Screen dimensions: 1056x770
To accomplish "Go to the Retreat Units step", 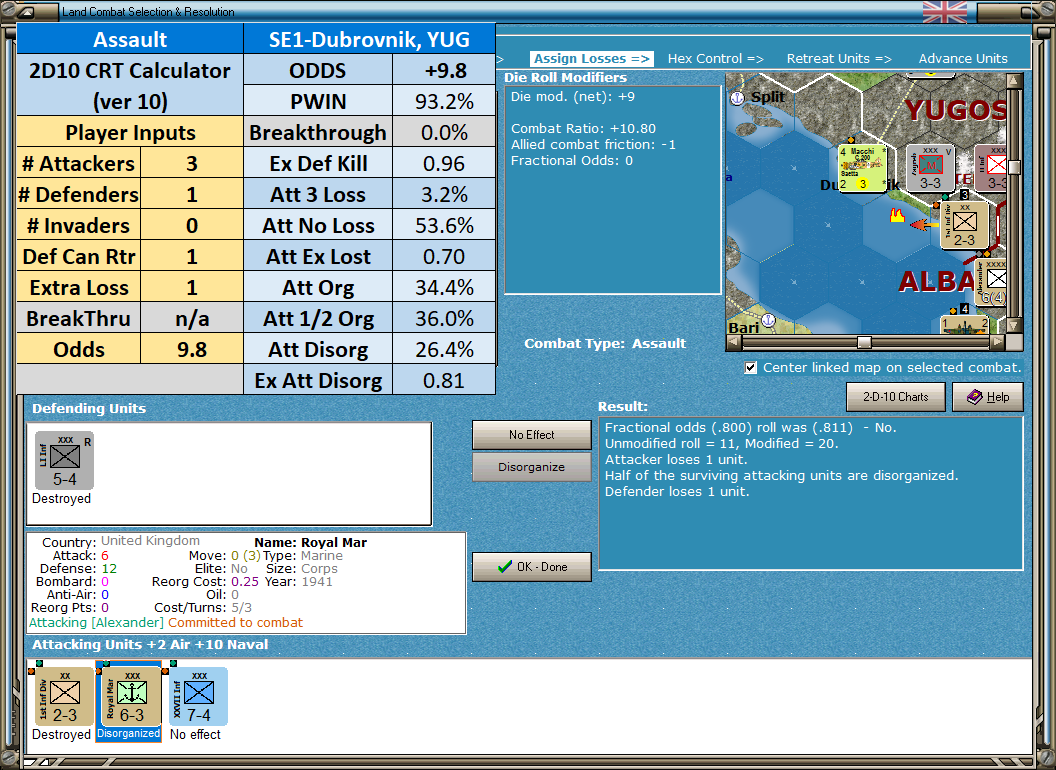I will [839, 59].
